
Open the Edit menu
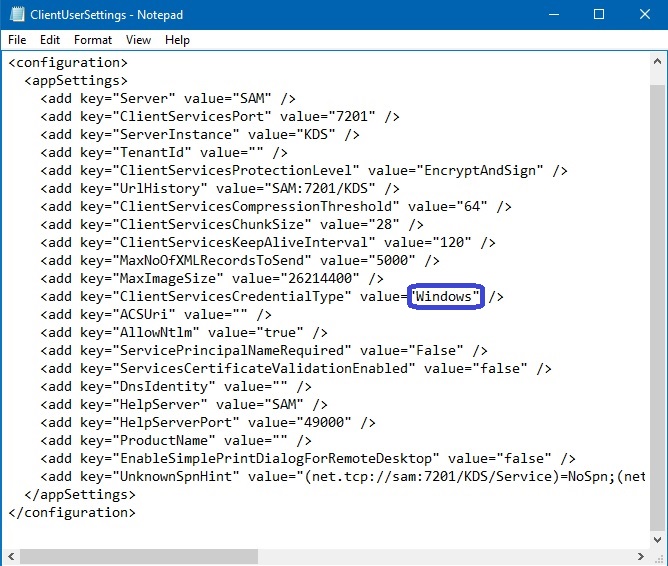tap(50, 40)
